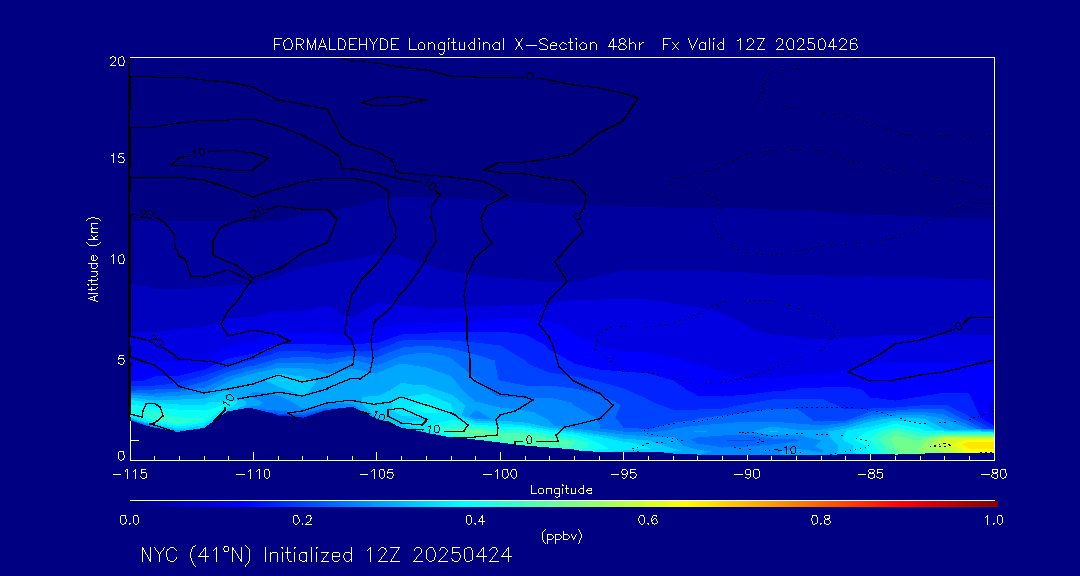Click the '(ppbv)' unit label

pos(561,537)
